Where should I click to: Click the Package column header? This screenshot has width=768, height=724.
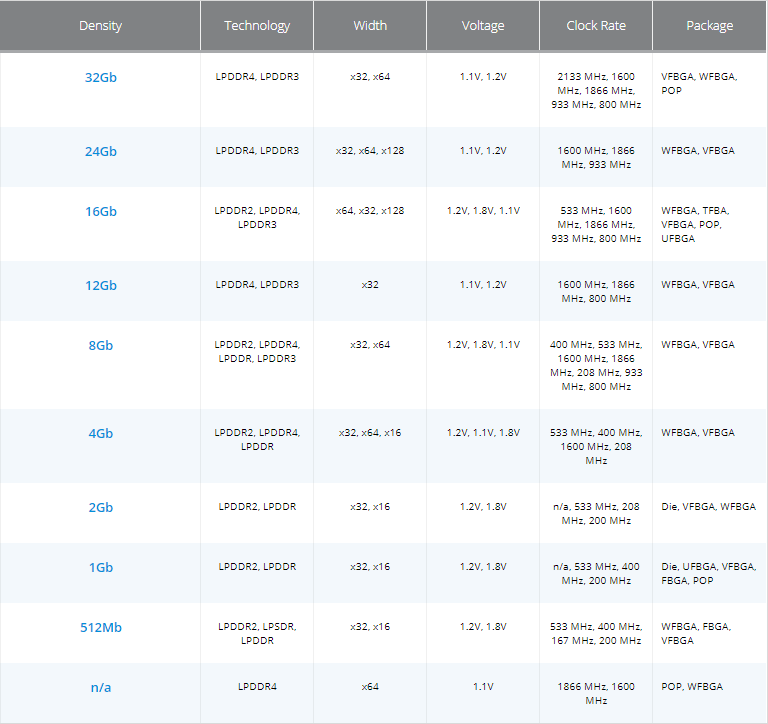point(709,26)
